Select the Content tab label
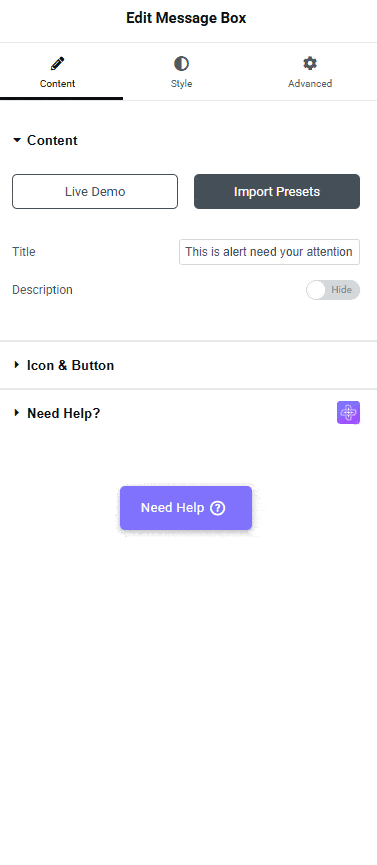 pos(57,84)
